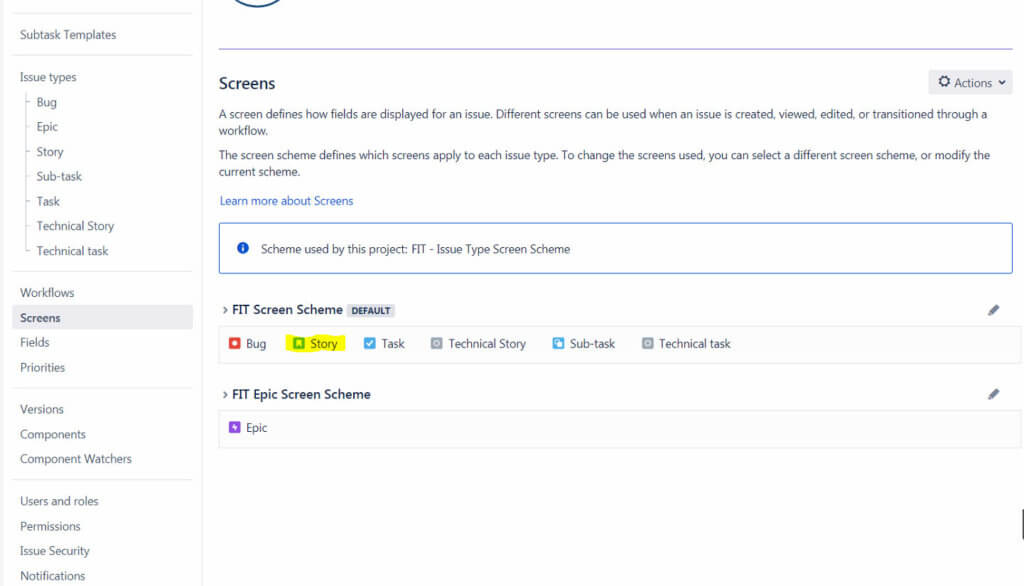This screenshot has width=1024, height=586.
Task: Edit FIT Epic Screen Scheme pencil icon
Action: [993, 394]
